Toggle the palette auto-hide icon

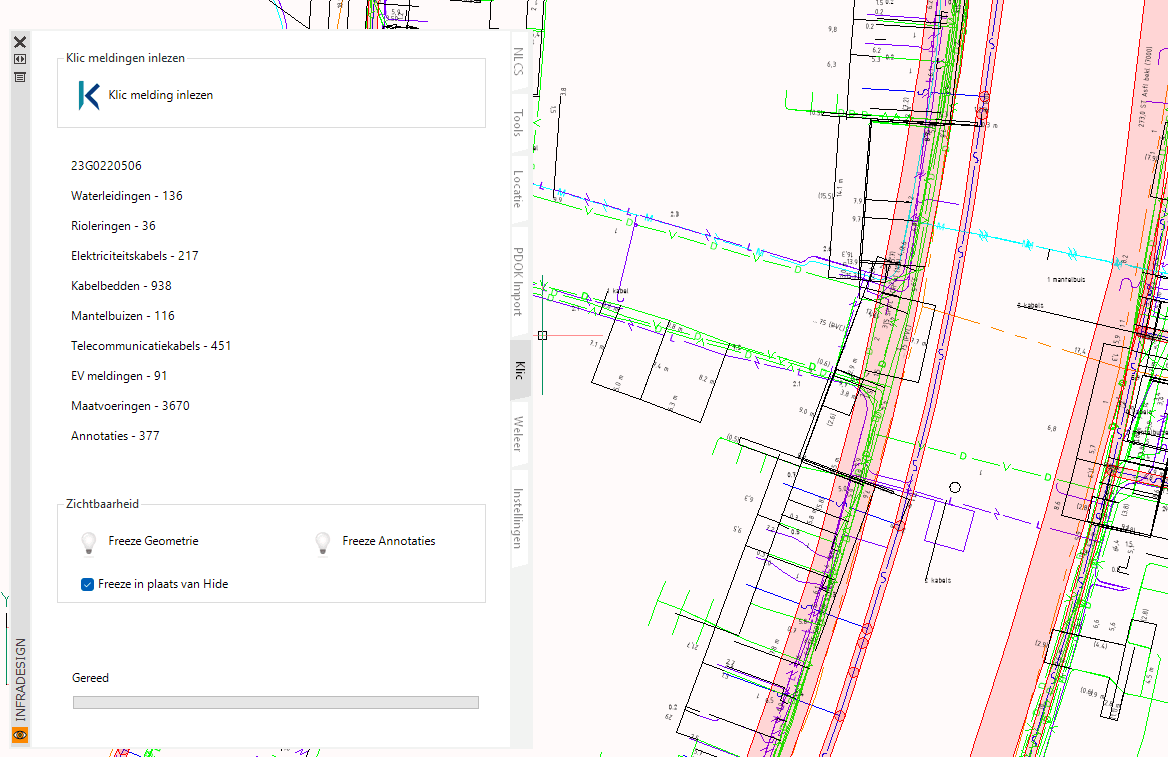click(x=19, y=59)
